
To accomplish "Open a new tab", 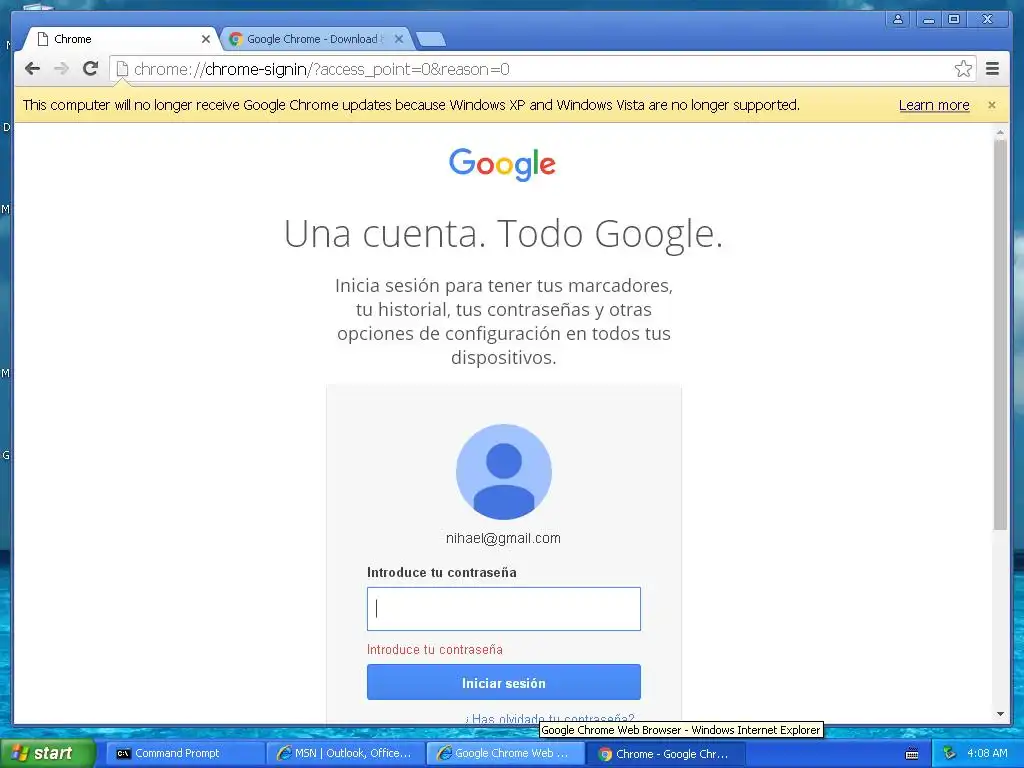I will point(431,40).
